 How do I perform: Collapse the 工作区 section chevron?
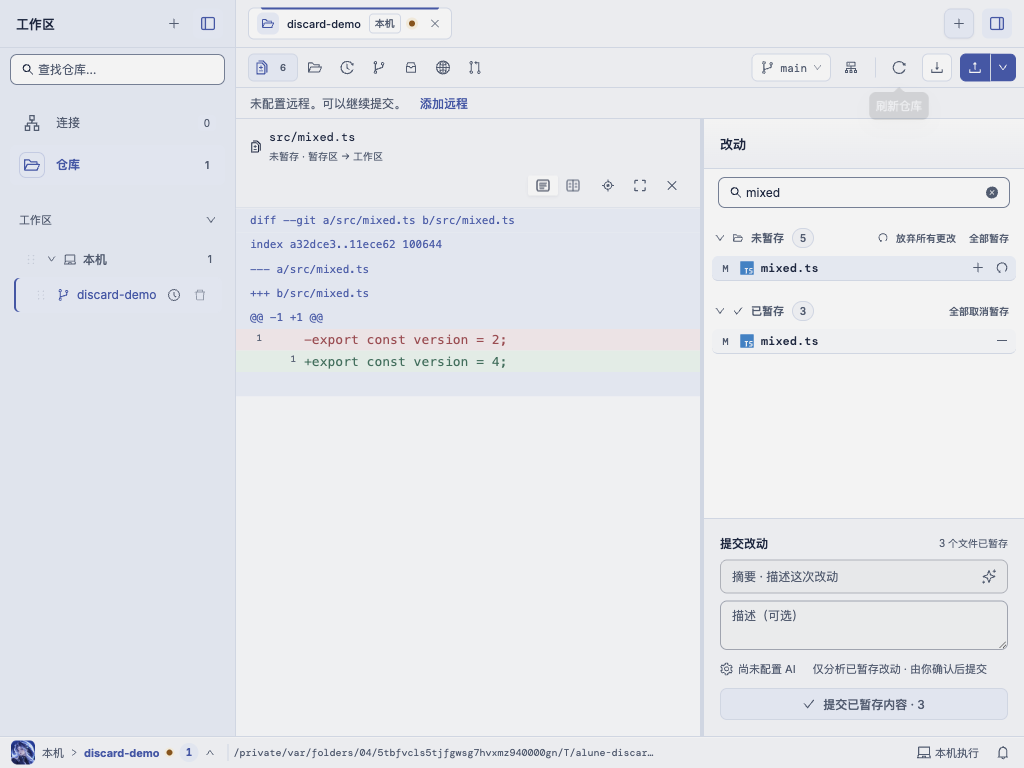coord(210,220)
